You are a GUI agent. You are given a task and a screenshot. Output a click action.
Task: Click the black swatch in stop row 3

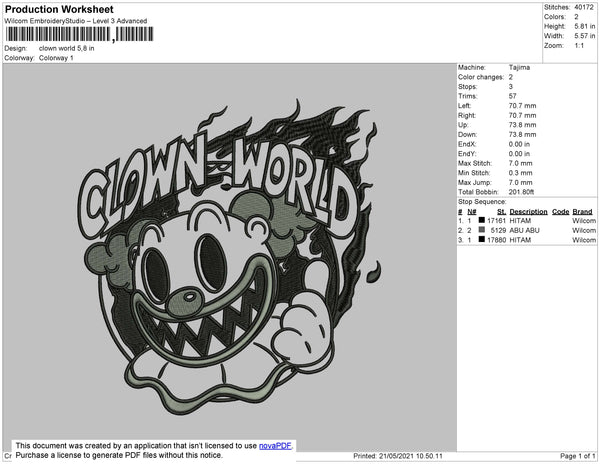point(482,239)
